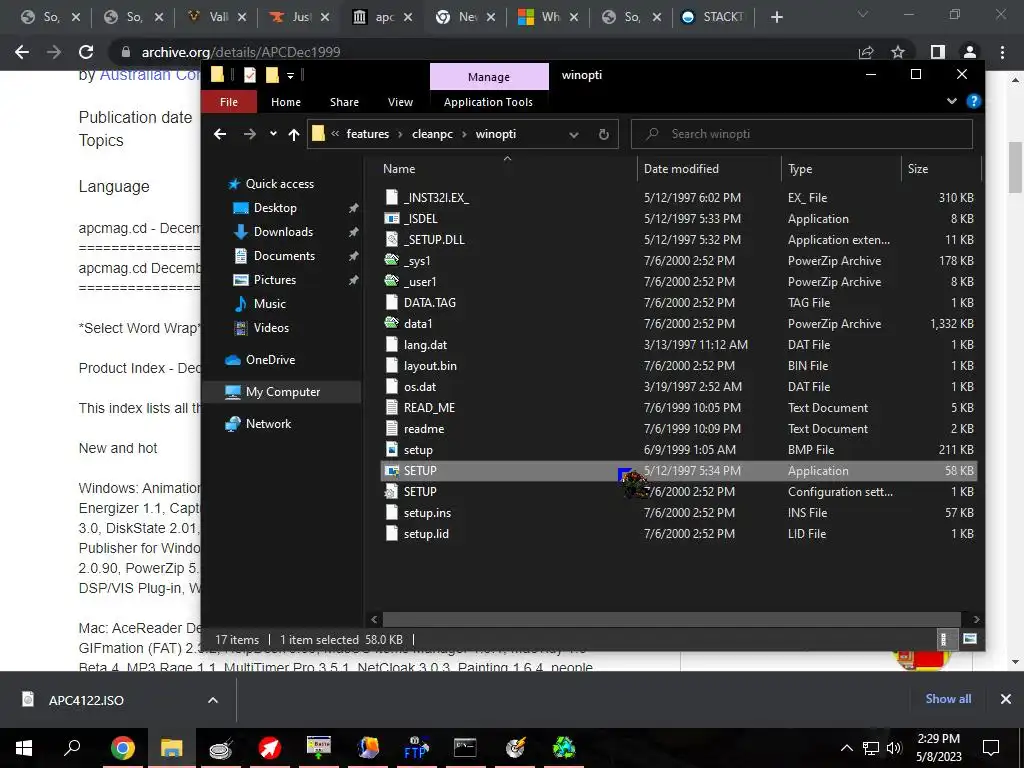This screenshot has width=1024, height=768.
Task: Switch to the Home ribbon tab
Action: [286, 102]
